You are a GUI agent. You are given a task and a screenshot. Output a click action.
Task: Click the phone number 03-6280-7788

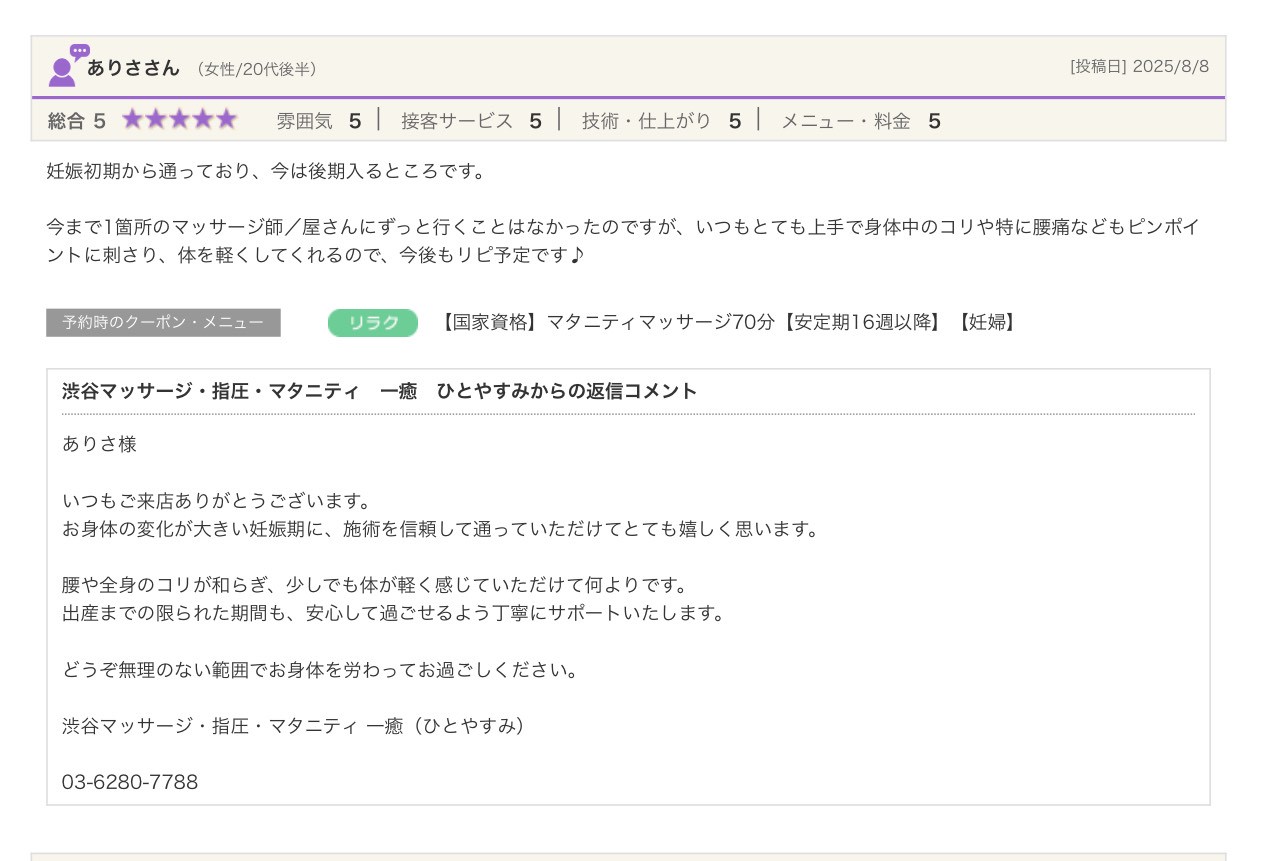130,782
